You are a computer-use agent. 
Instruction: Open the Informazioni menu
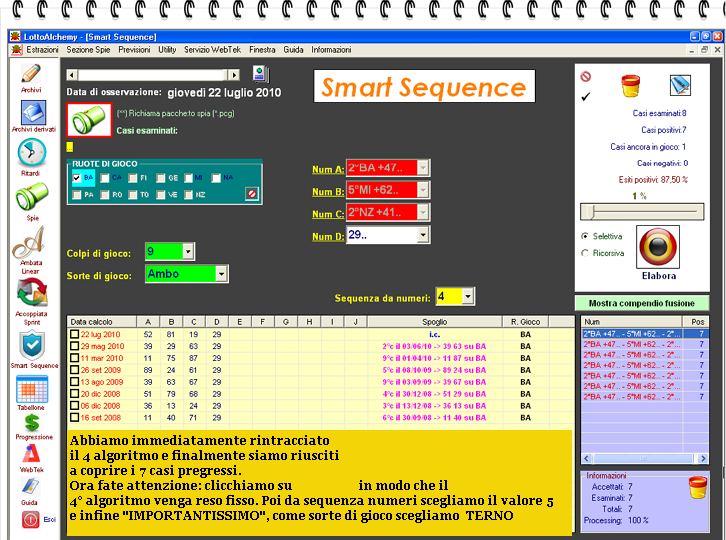(x=331, y=50)
